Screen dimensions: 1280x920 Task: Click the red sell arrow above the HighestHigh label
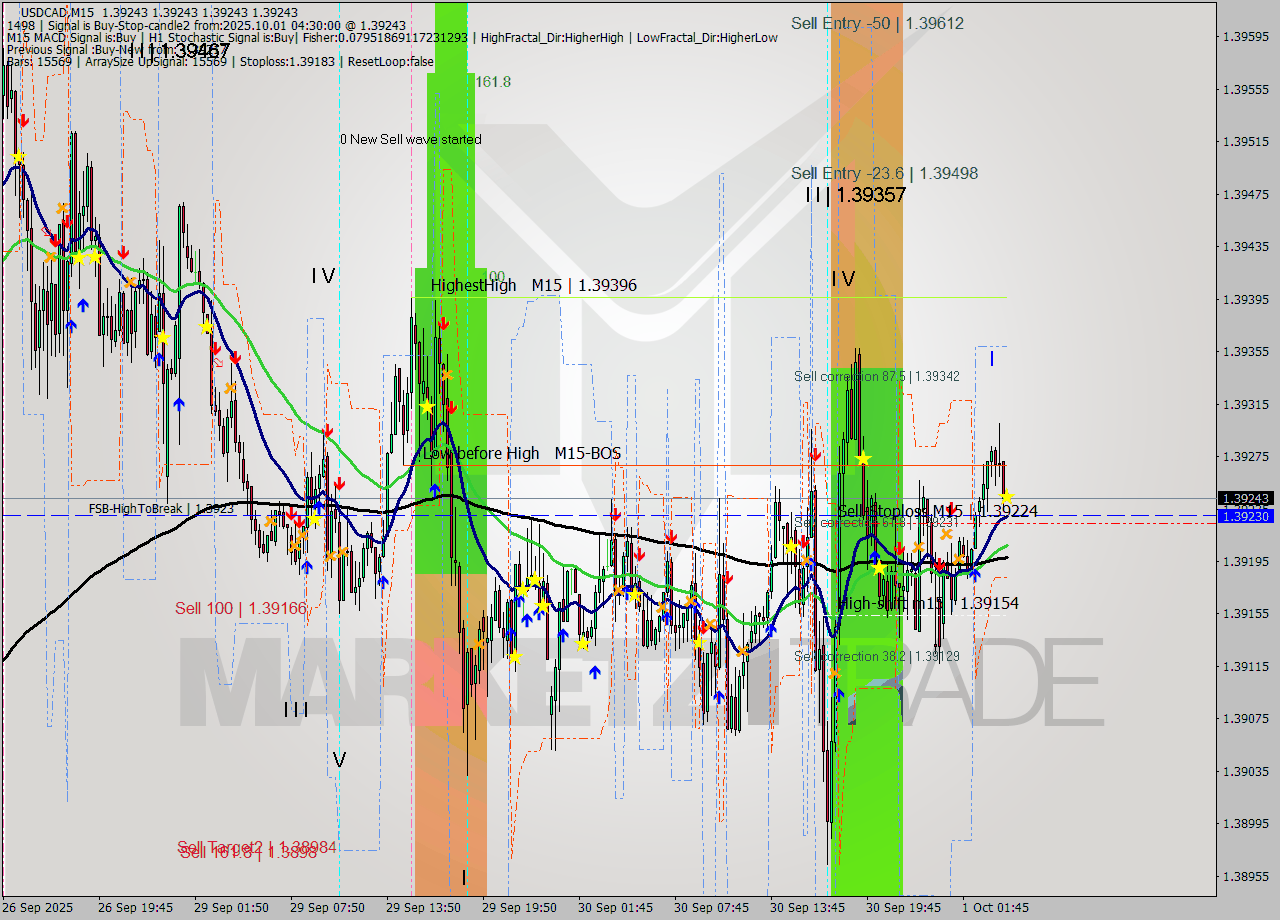(x=444, y=322)
